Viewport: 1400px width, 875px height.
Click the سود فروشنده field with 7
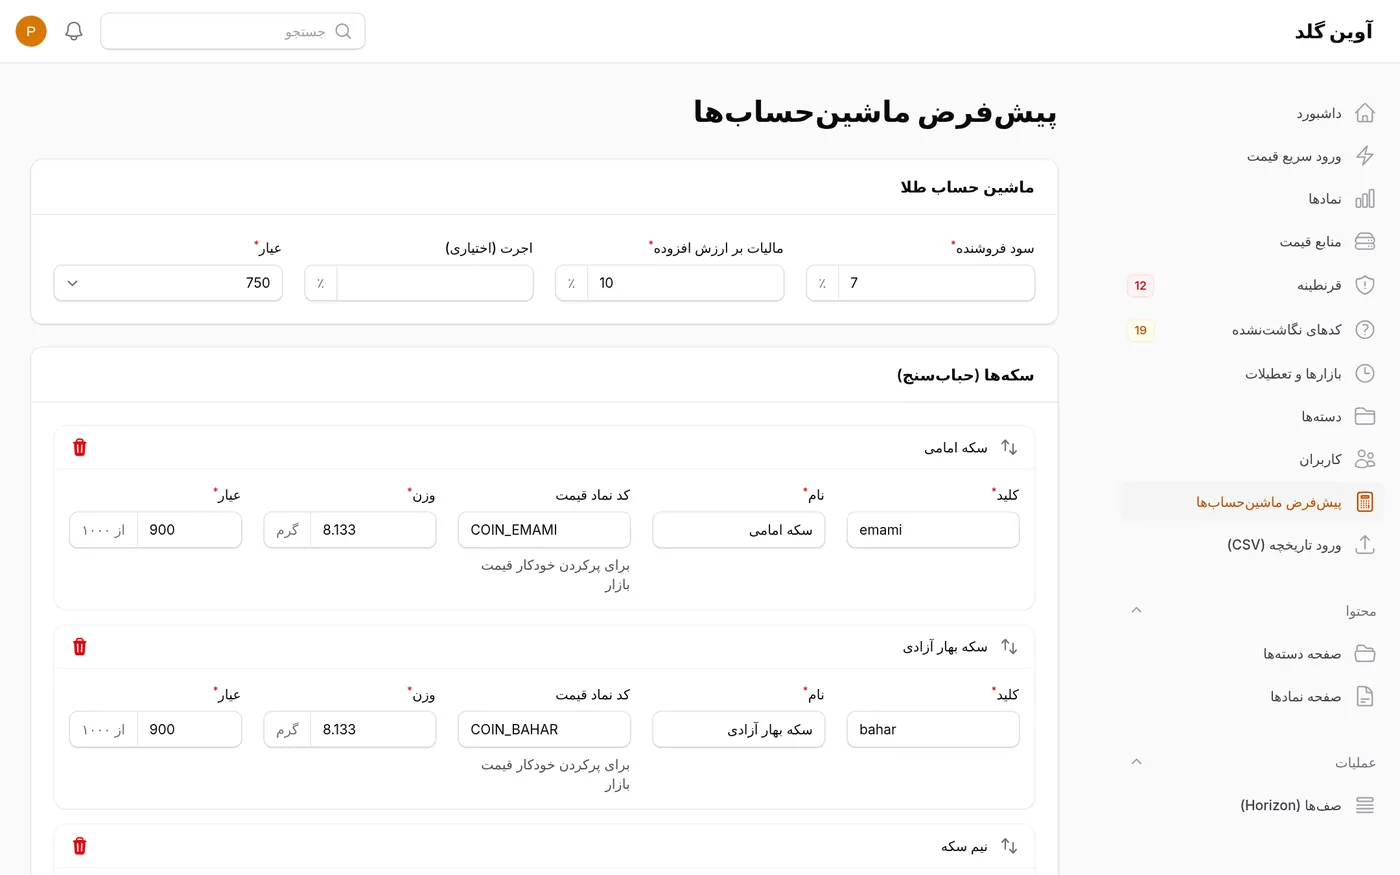(936, 283)
